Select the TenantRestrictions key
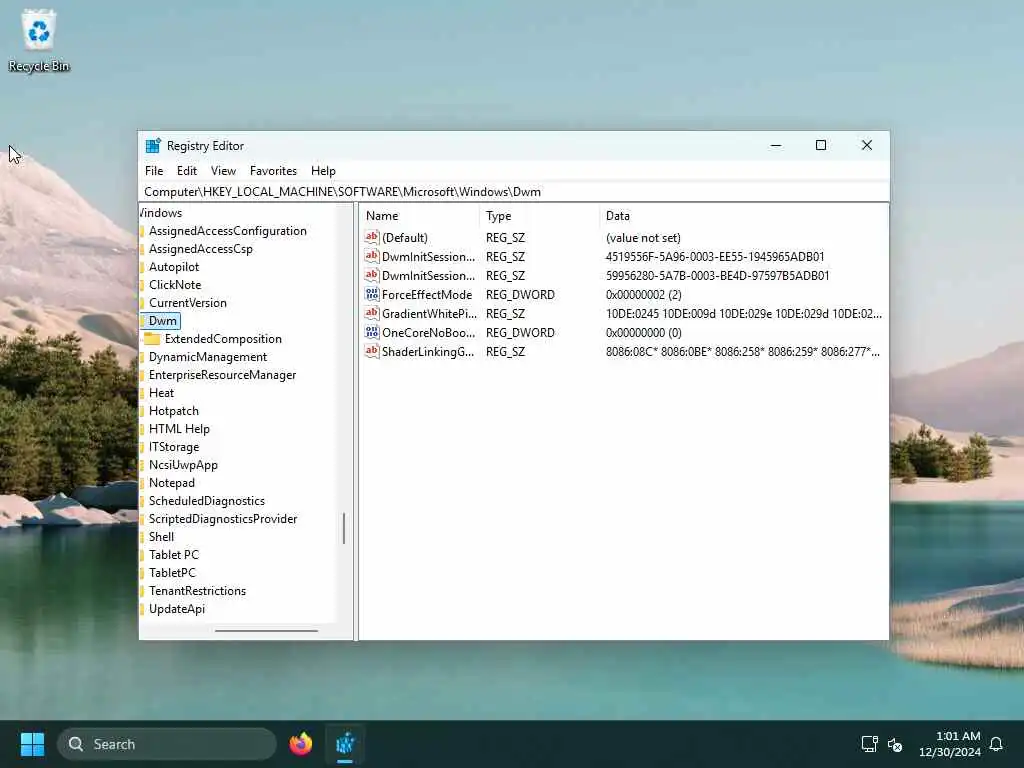The width and height of the screenshot is (1024, 768). pos(197,590)
